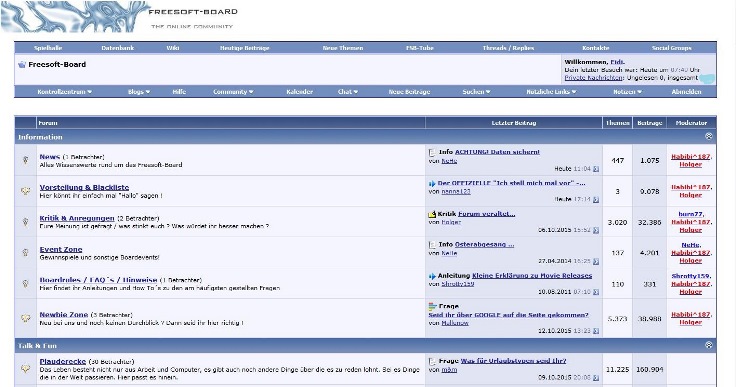Image resolution: width=736 pixels, height=387 pixels.
Task: Open the Wiki menu item
Action: [x=173, y=48]
